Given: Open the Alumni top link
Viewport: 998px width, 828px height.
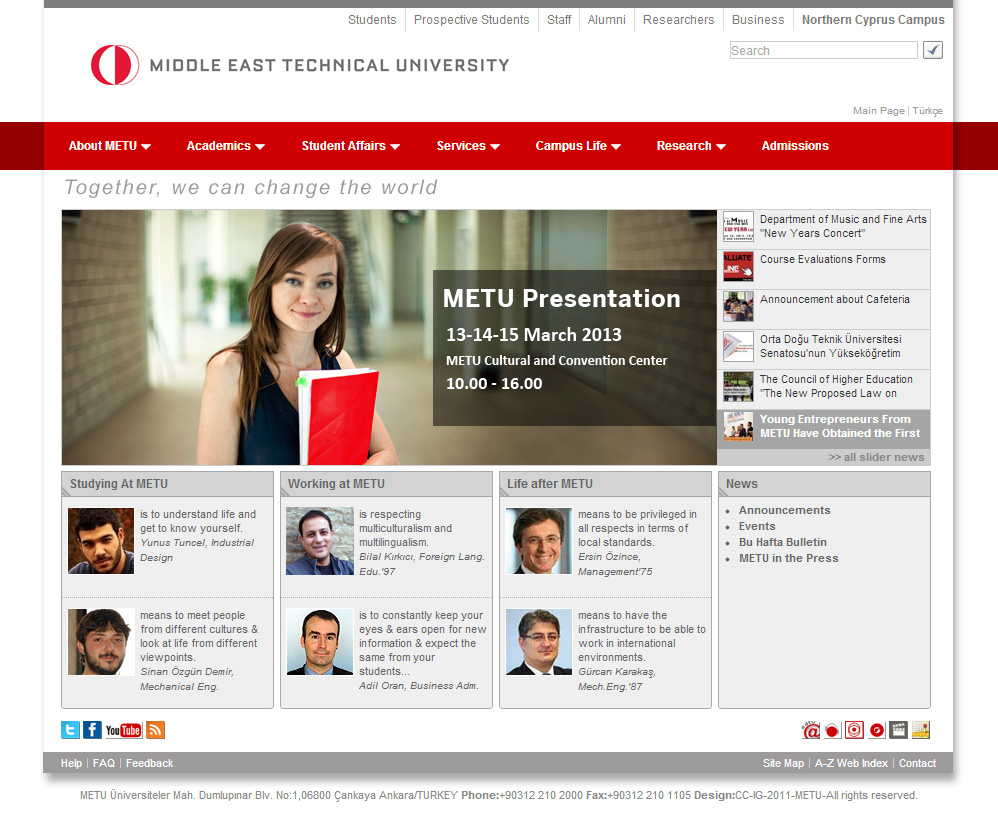Looking at the screenshot, I should (607, 20).
